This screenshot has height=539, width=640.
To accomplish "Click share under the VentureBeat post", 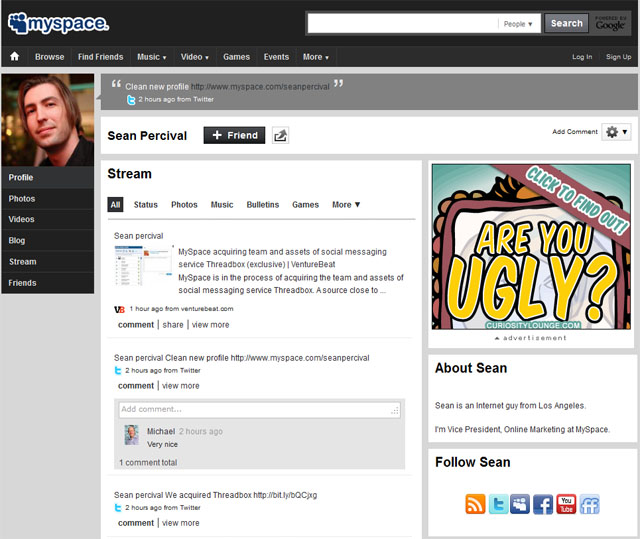I will (x=173, y=324).
